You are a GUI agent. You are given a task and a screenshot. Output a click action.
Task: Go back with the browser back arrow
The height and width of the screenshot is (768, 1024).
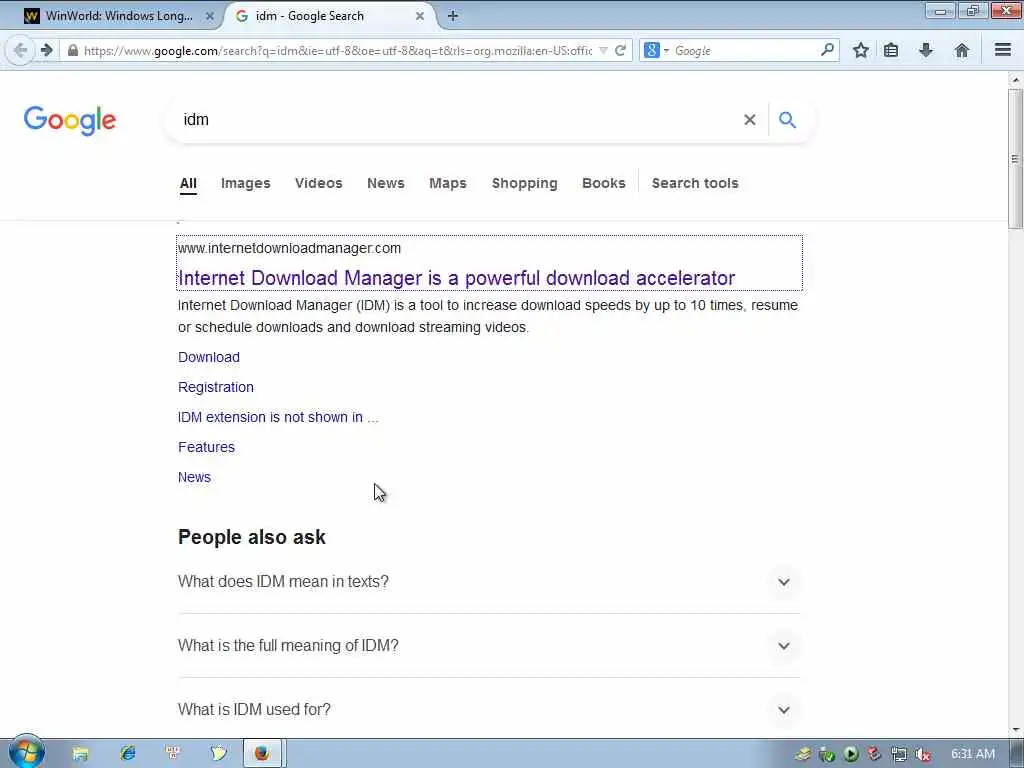pyautogui.click(x=20, y=50)
